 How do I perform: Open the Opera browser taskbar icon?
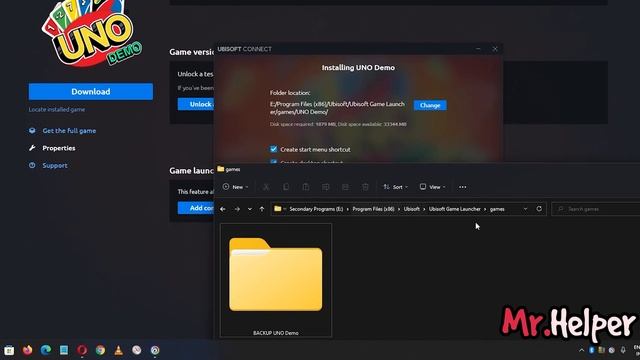pyautogui.click(x=82, y=350)
